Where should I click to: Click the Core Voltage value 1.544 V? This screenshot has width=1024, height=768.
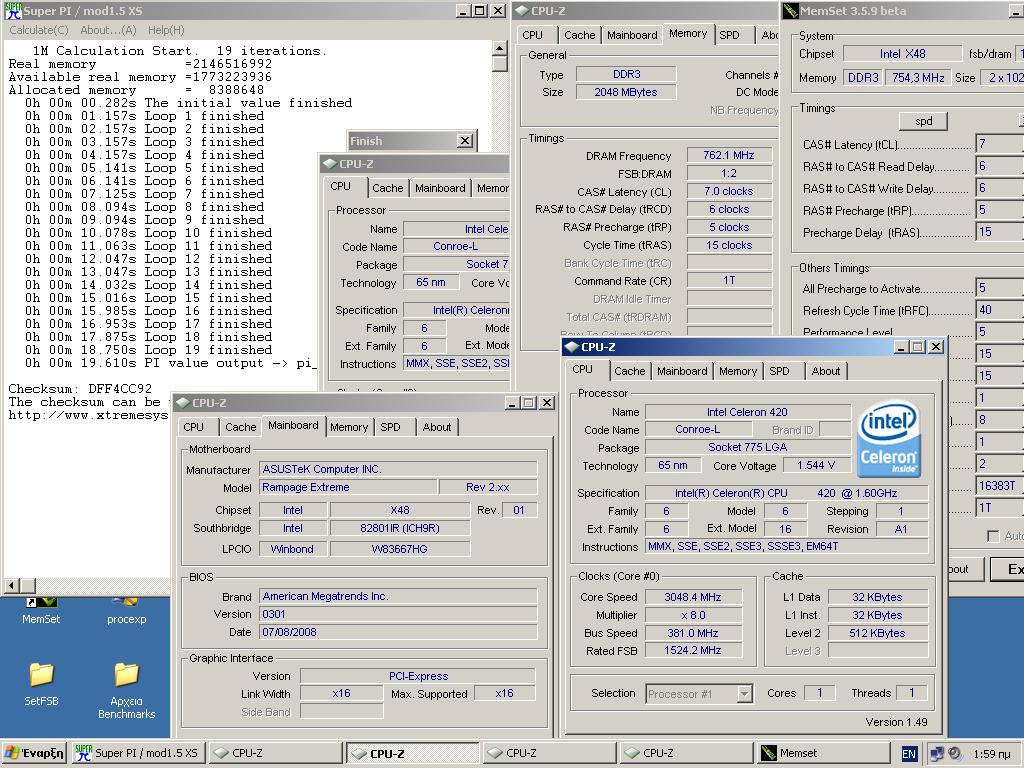click(x=816, y=466)
